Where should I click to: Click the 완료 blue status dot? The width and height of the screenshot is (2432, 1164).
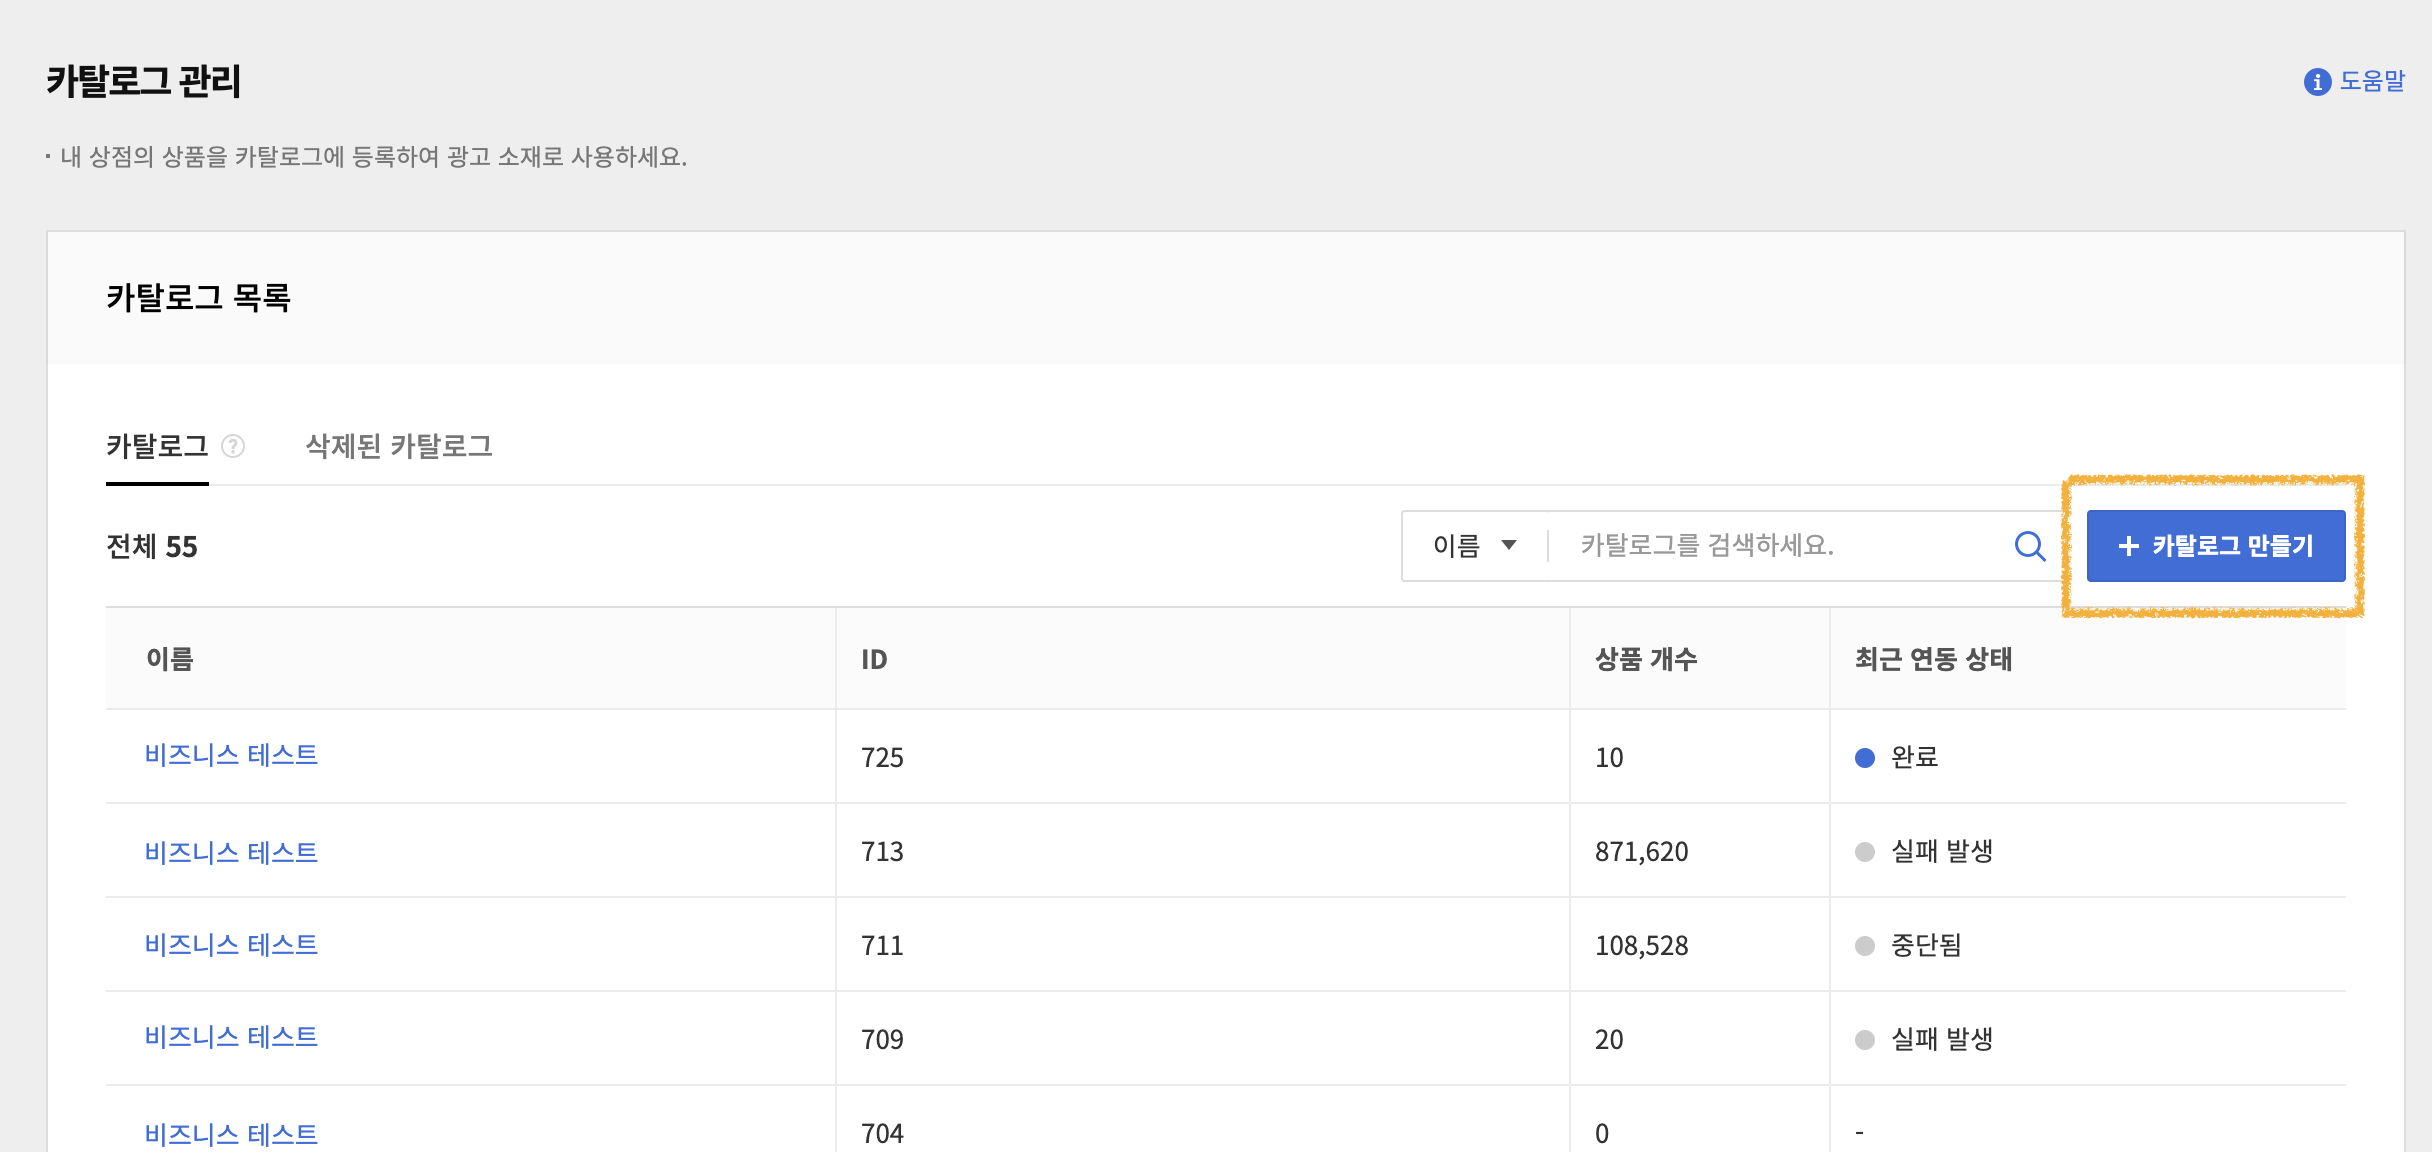[1864, 758]
